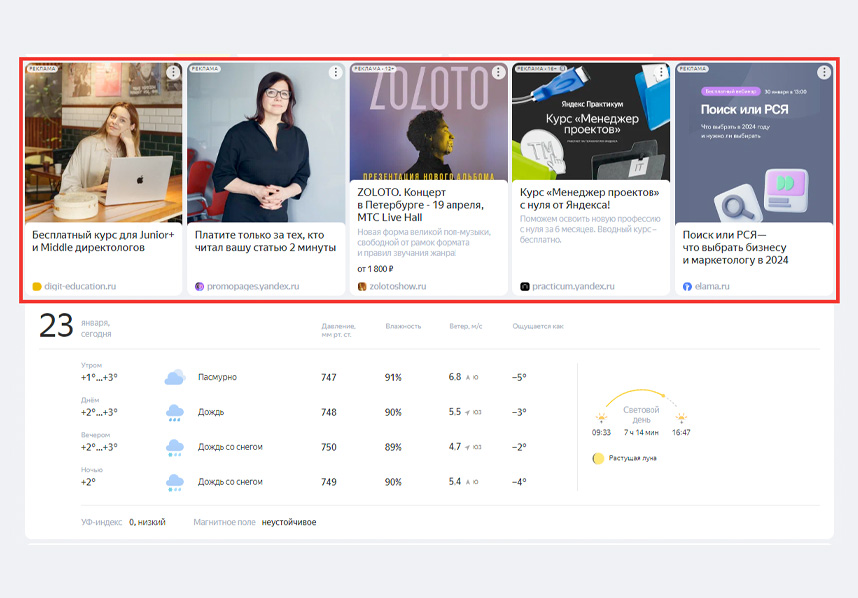Click the ZOLOTO album presentation poster image

click(x=429, y=122)
